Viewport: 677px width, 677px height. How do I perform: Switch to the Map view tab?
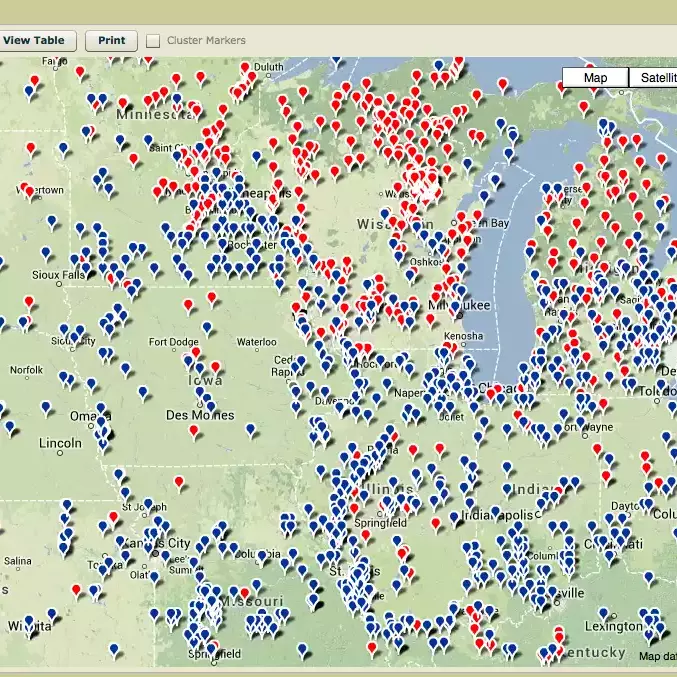pos(595,78)
